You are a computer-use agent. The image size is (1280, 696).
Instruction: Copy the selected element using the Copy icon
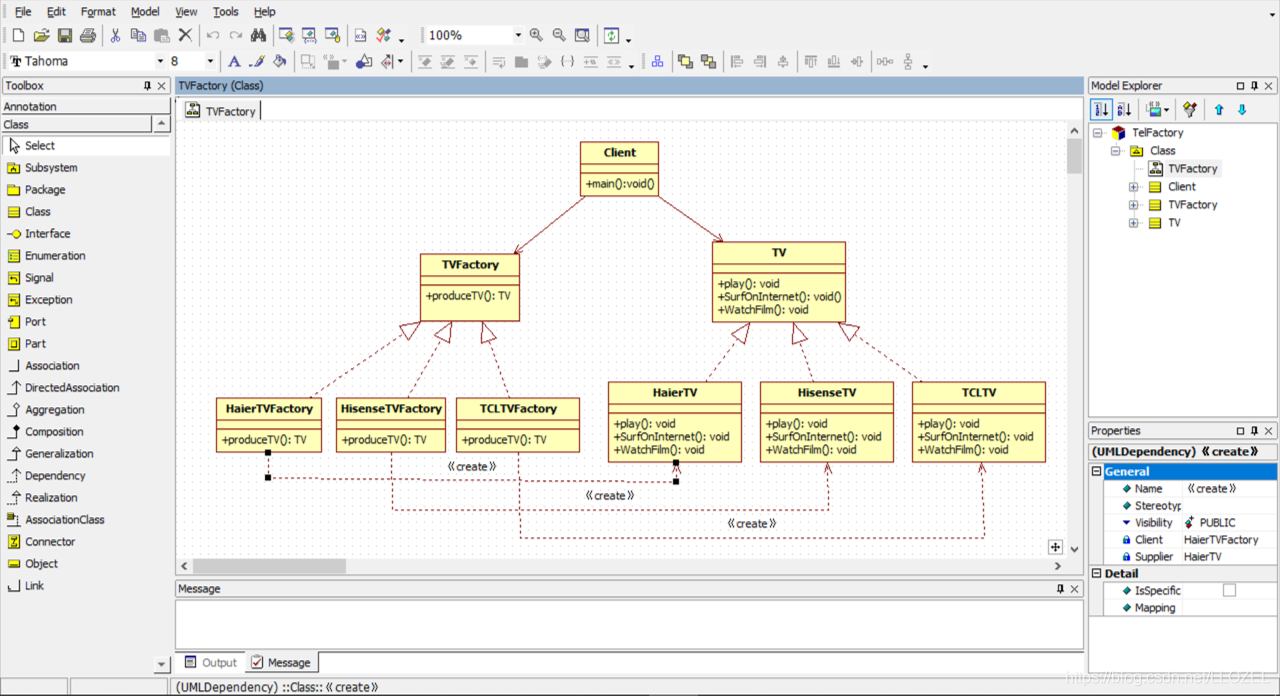138,35
